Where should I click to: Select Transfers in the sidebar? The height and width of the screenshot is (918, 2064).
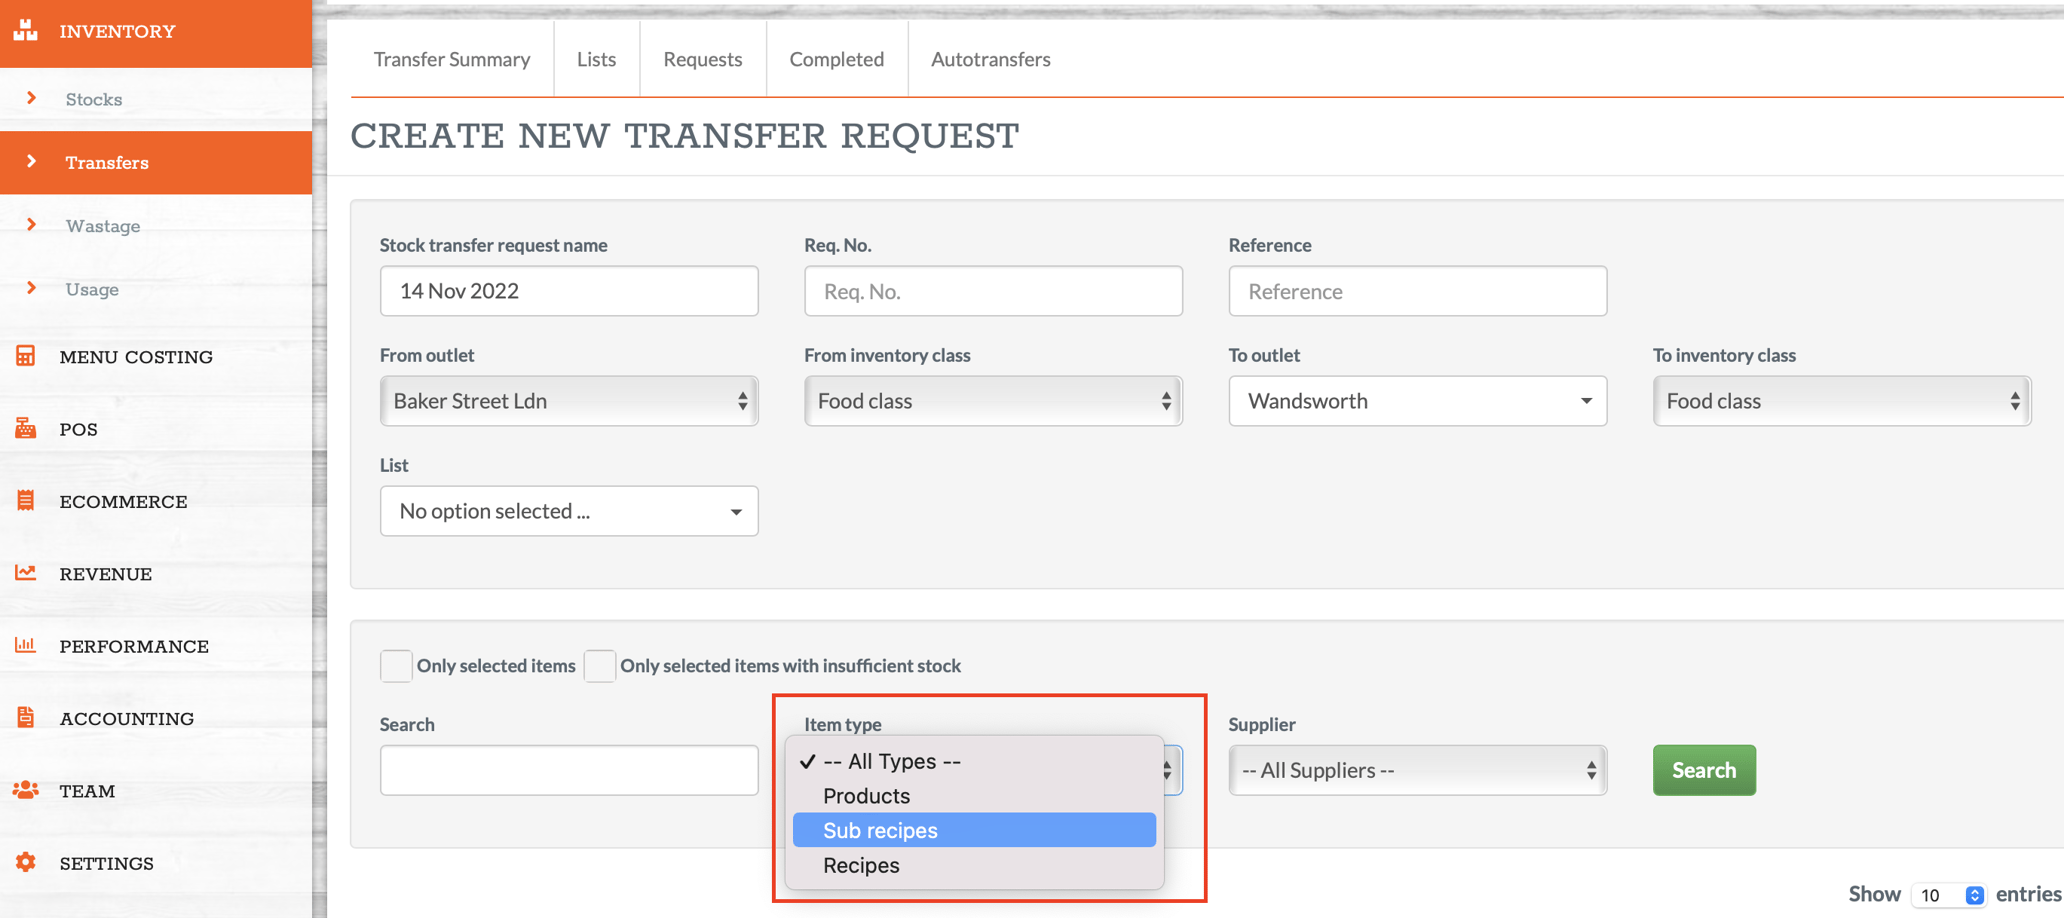[107, 162]
